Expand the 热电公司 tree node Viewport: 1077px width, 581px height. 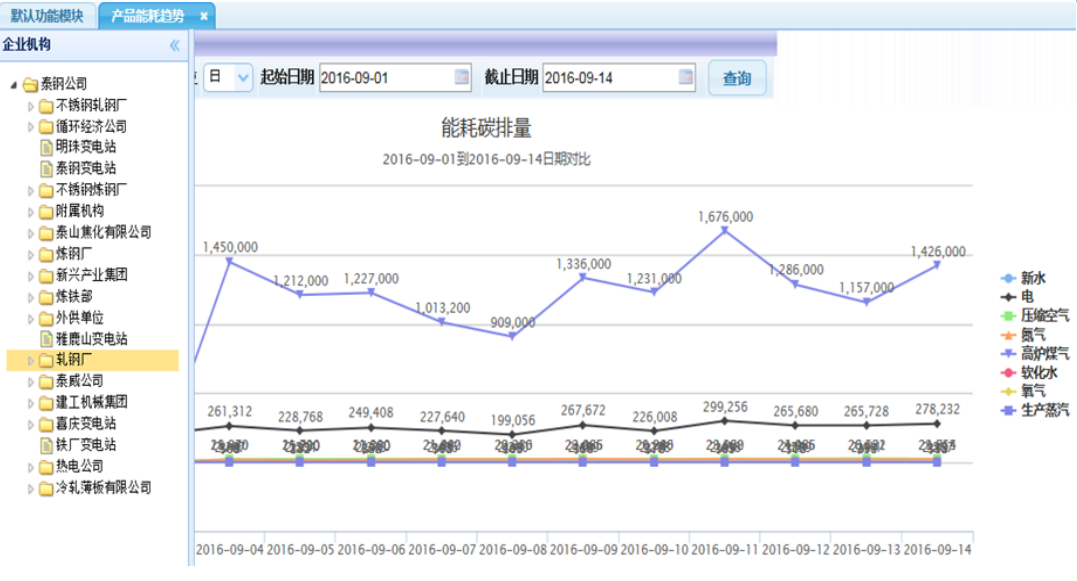pos(31,467)
